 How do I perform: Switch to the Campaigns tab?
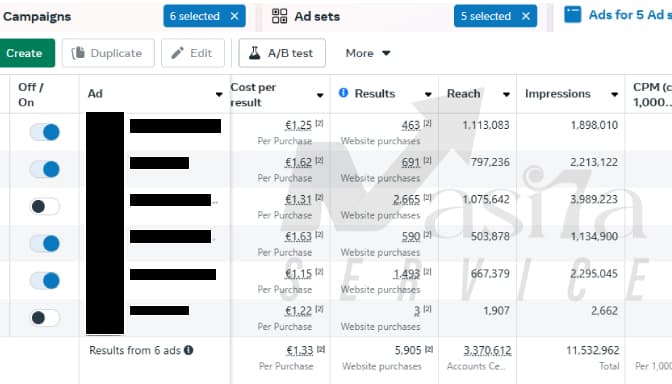(x=37, y=16)
